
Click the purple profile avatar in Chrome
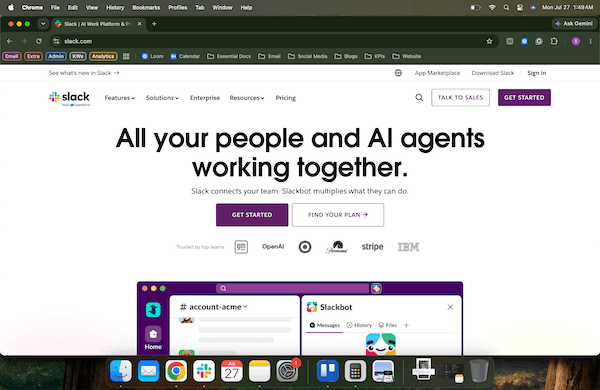pyautogui.click(x=576, y=41)
